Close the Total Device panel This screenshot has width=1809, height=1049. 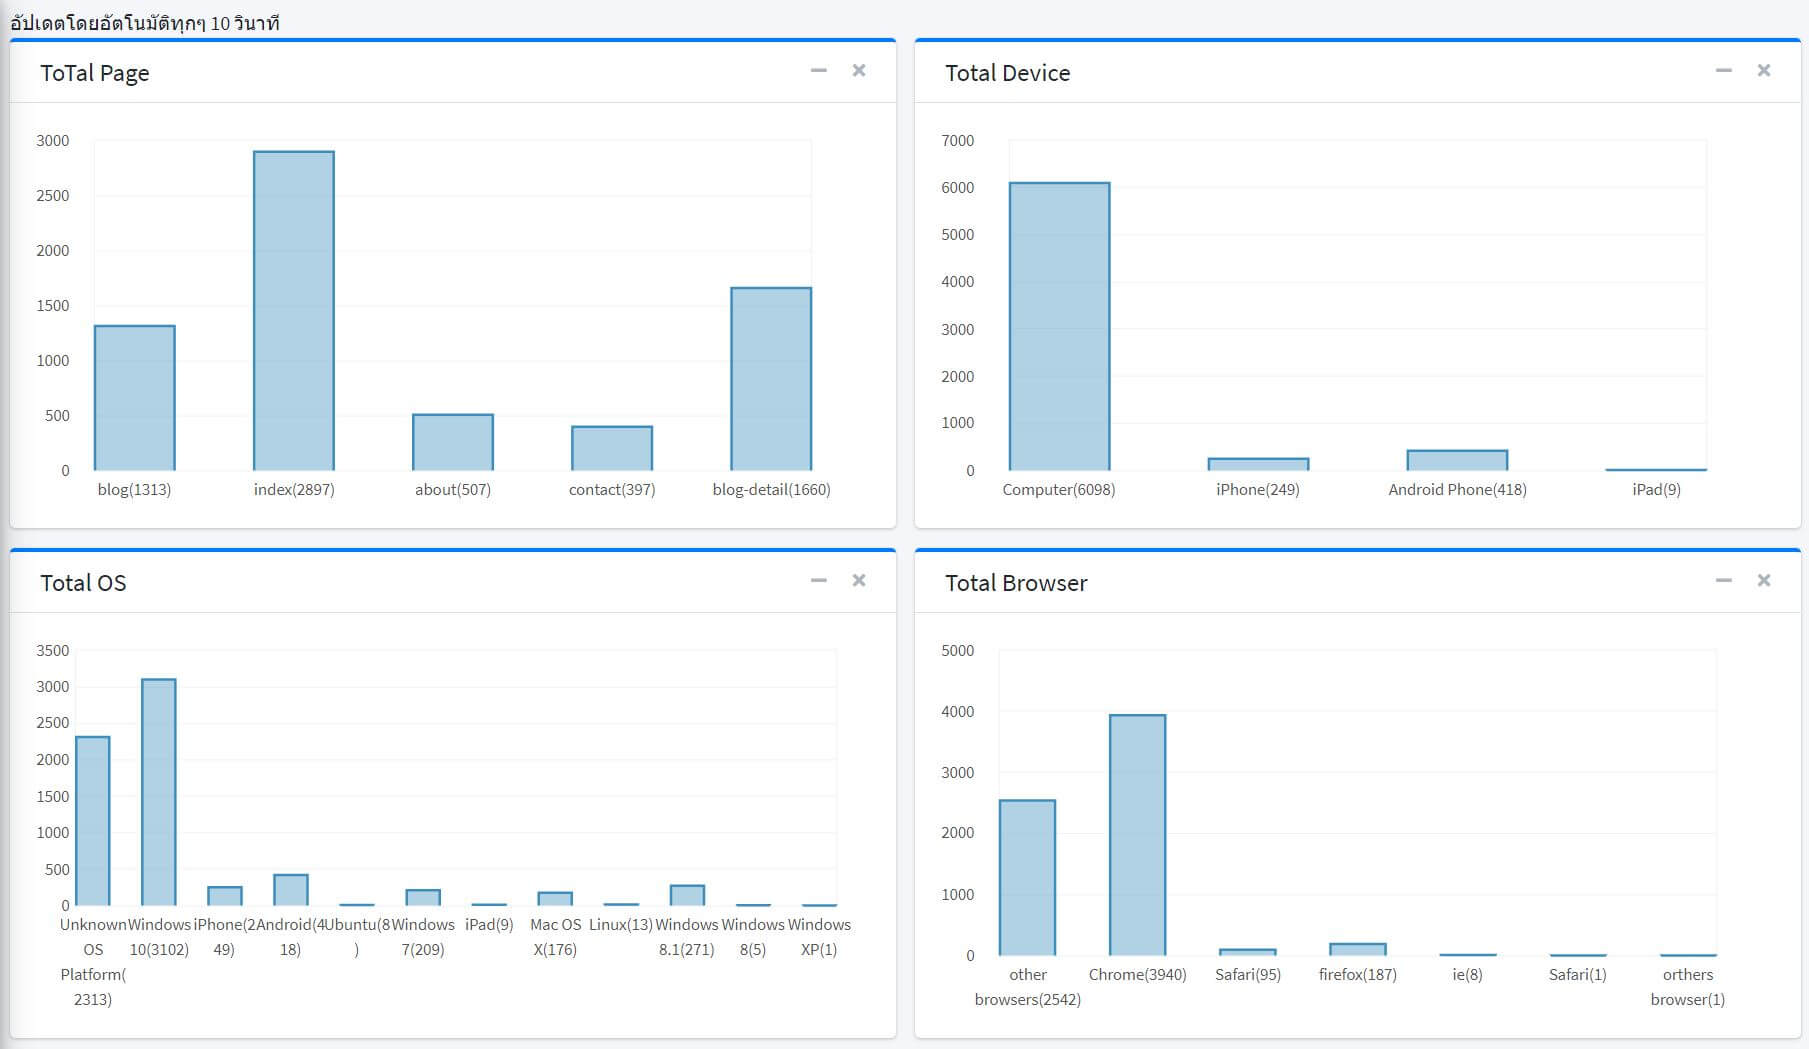click(1764, 70)
